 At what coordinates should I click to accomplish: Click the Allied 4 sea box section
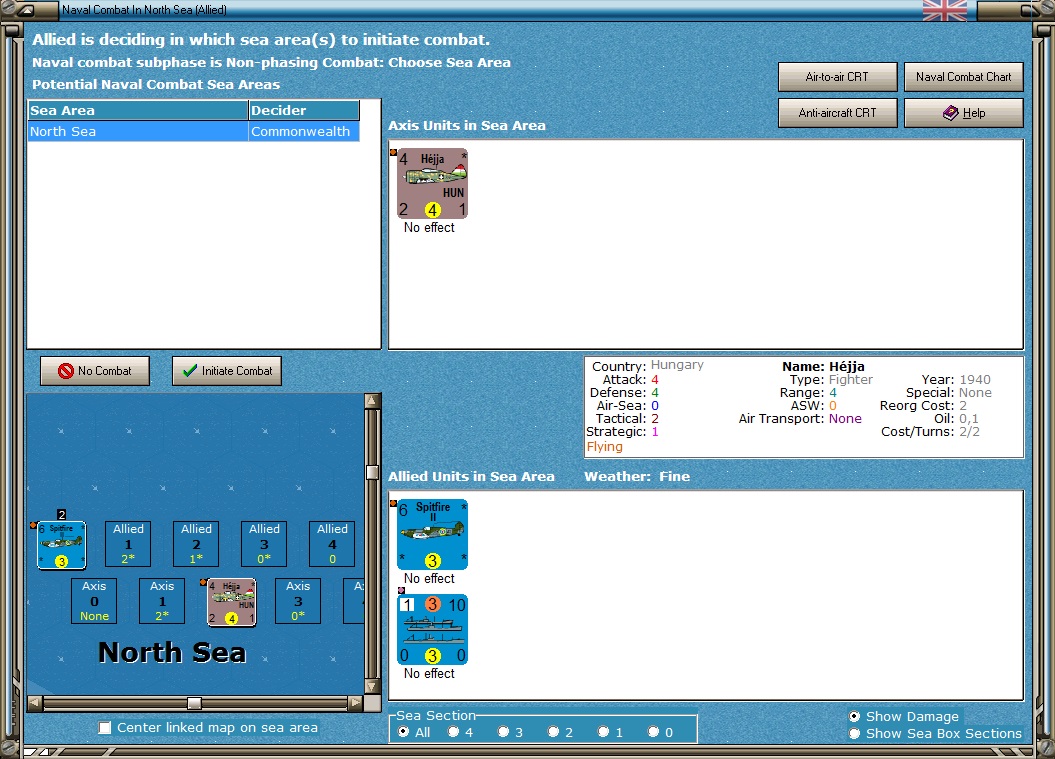(x=332, y=544)
